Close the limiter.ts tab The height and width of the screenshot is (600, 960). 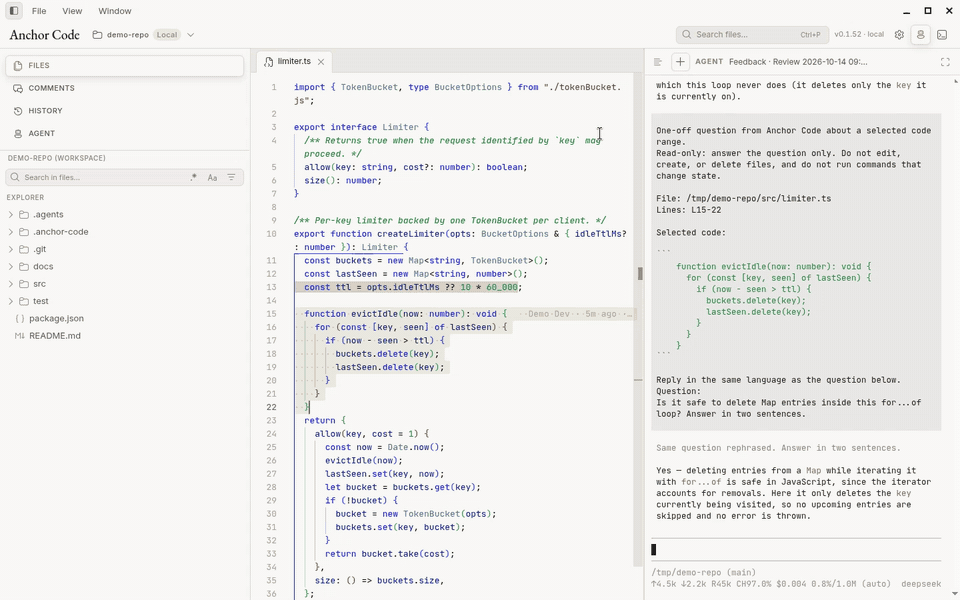321,62
